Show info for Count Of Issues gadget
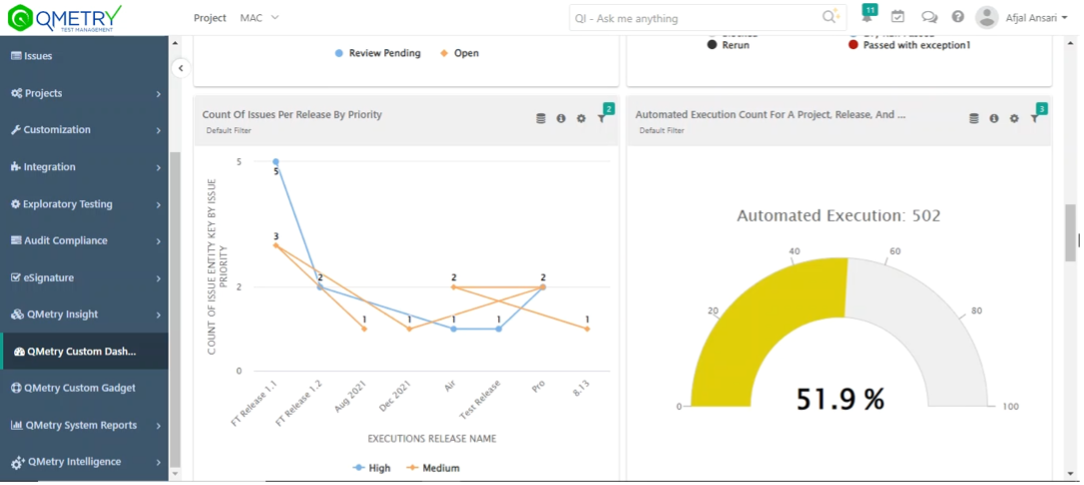This screenshot has height=485, width=1084. point(561,119)
